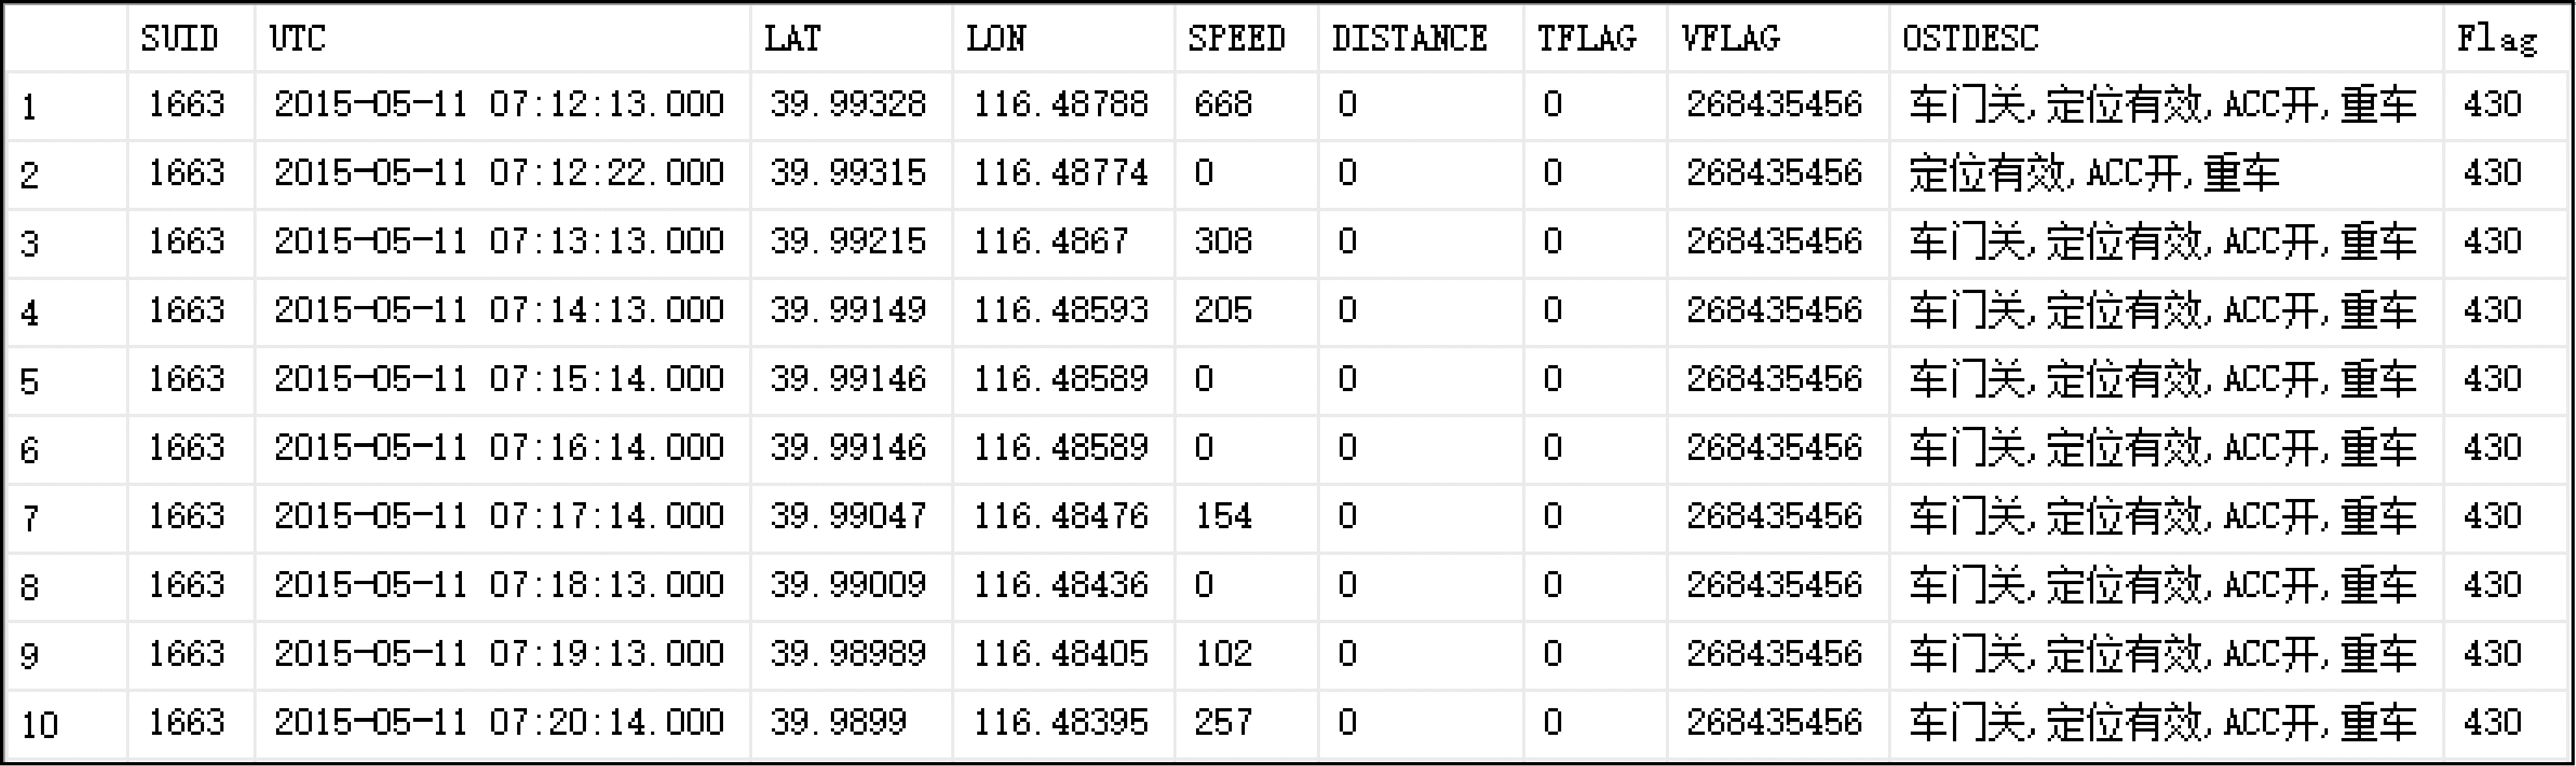Select row number 5 header

click(x=66, y=381)
